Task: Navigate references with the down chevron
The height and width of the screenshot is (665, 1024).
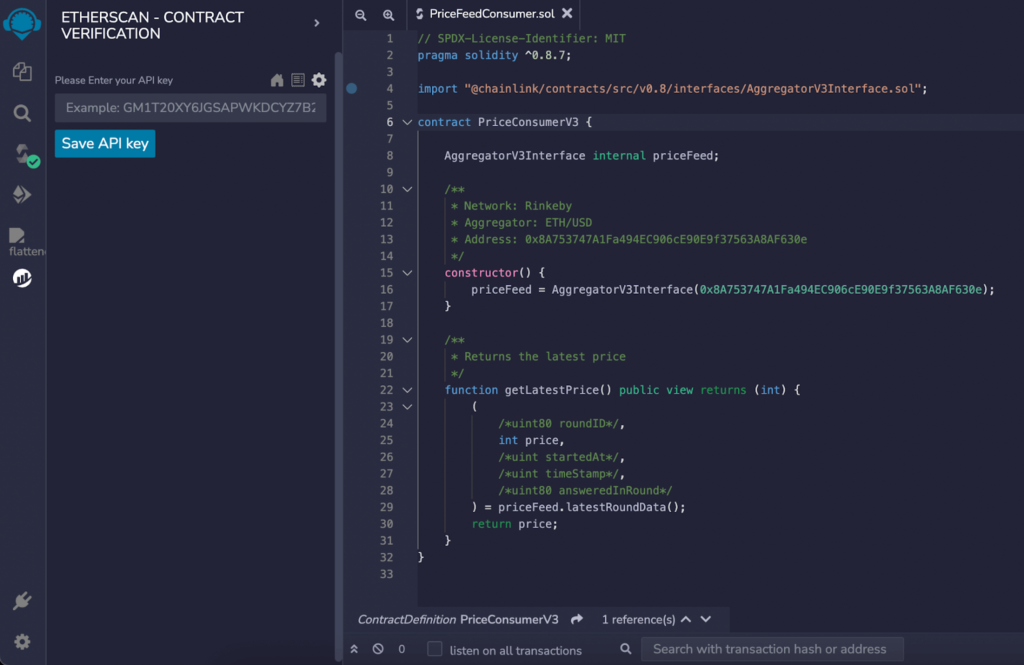Action: 704,619
